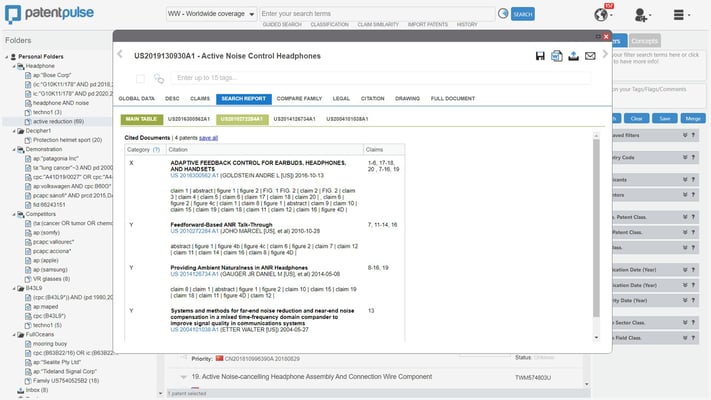The image size is (711, 400).
Task: Click the PatentPulse logo
Action: (x=49, y=14)
